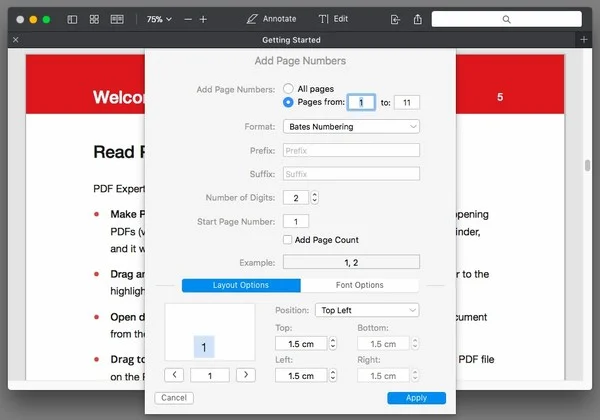Adjust the Number of Digits stepper
Viewport: 600px width, 420px height.
point(315,198)
